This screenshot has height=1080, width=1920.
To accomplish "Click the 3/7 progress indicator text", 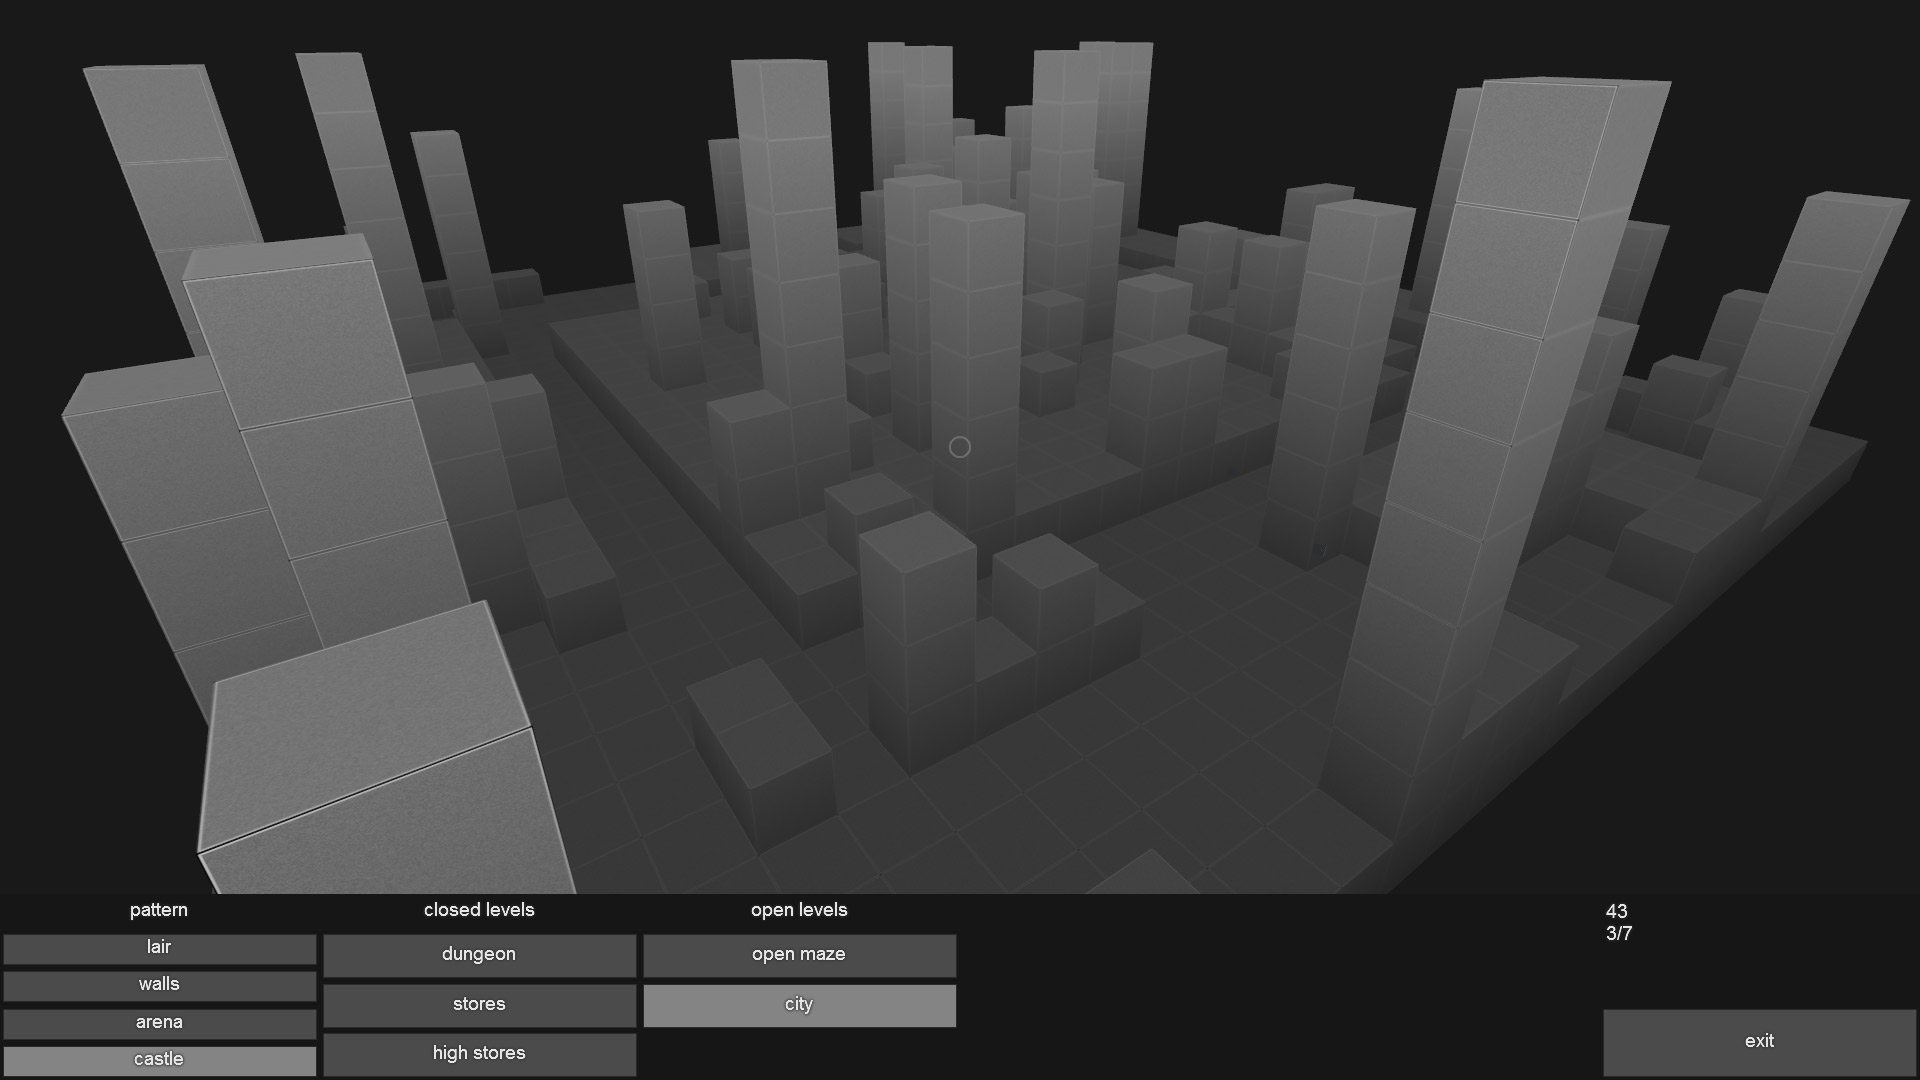I will point(1618,934).
